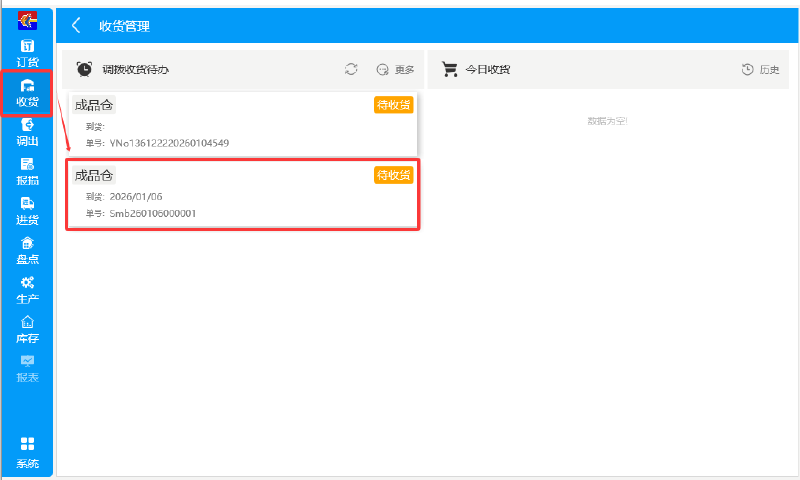Open the 进货 (purchasing) sidebar module
This screenshot has height=480, width=800.
tap(27, 211)
